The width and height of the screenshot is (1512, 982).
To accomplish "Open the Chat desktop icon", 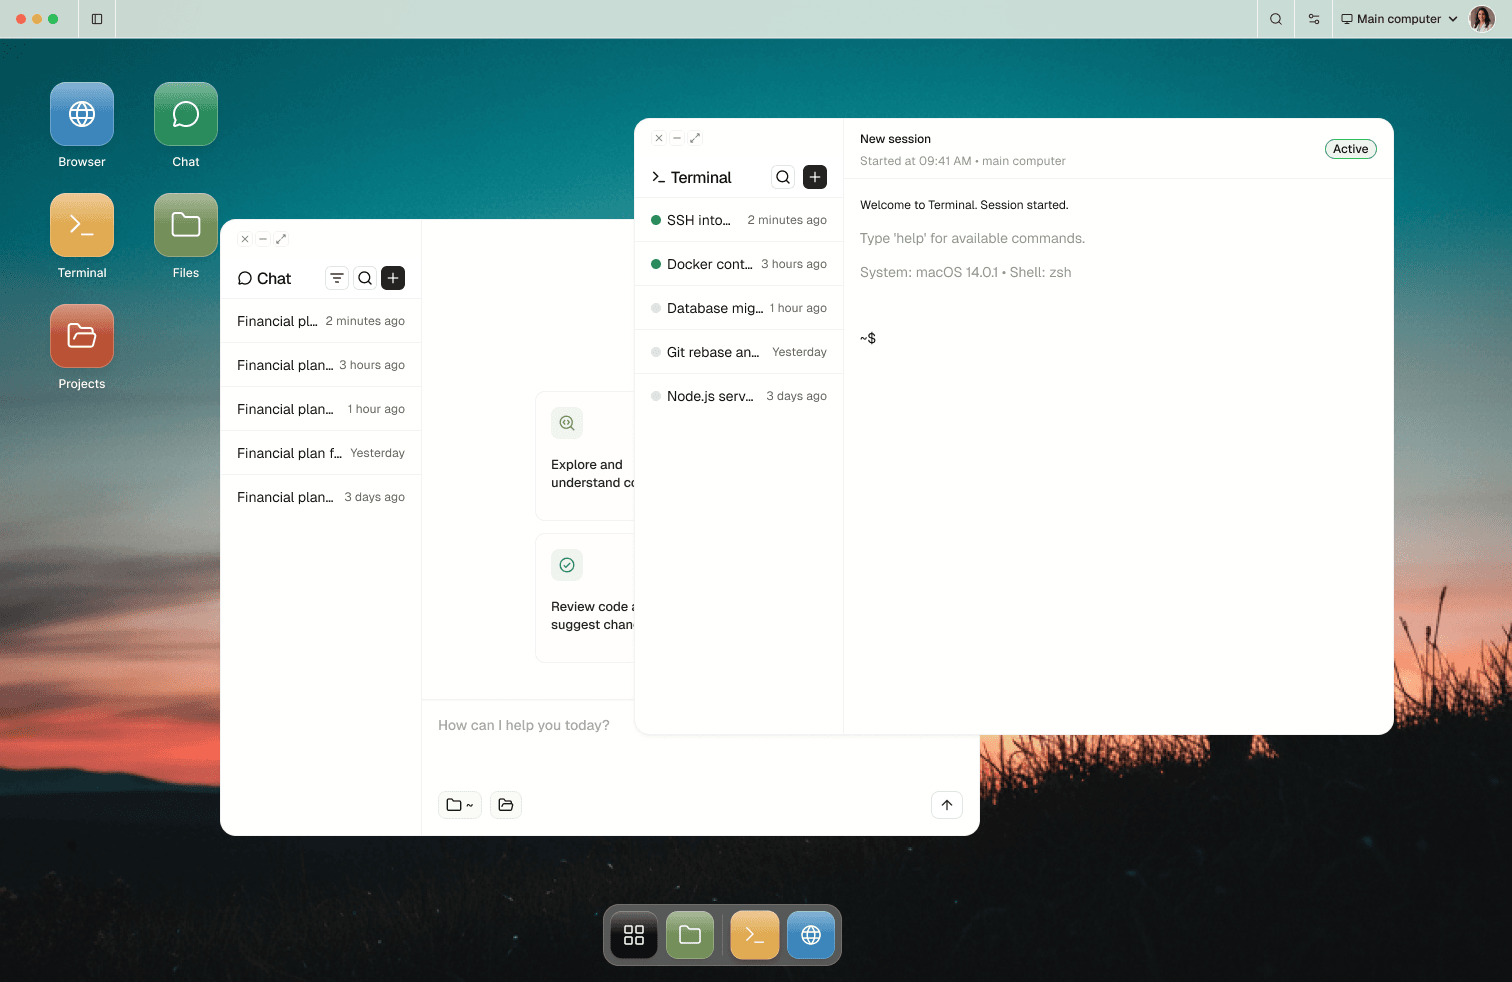I will [186, 114].
